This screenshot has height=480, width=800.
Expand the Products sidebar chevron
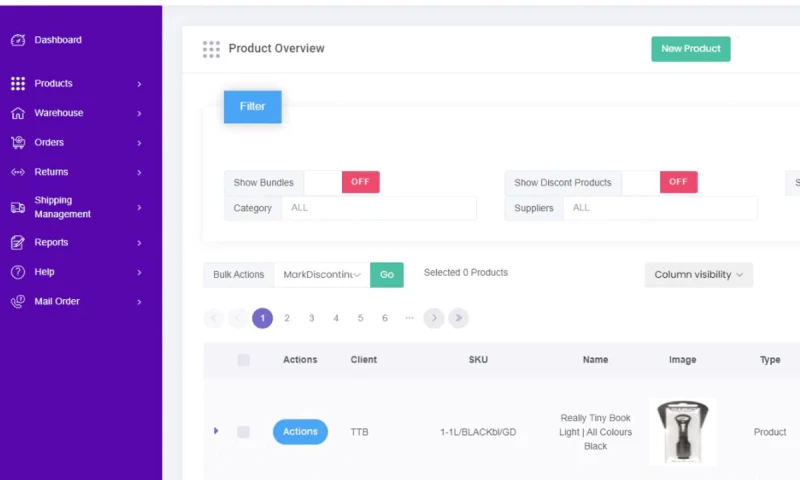coord(139,84)
